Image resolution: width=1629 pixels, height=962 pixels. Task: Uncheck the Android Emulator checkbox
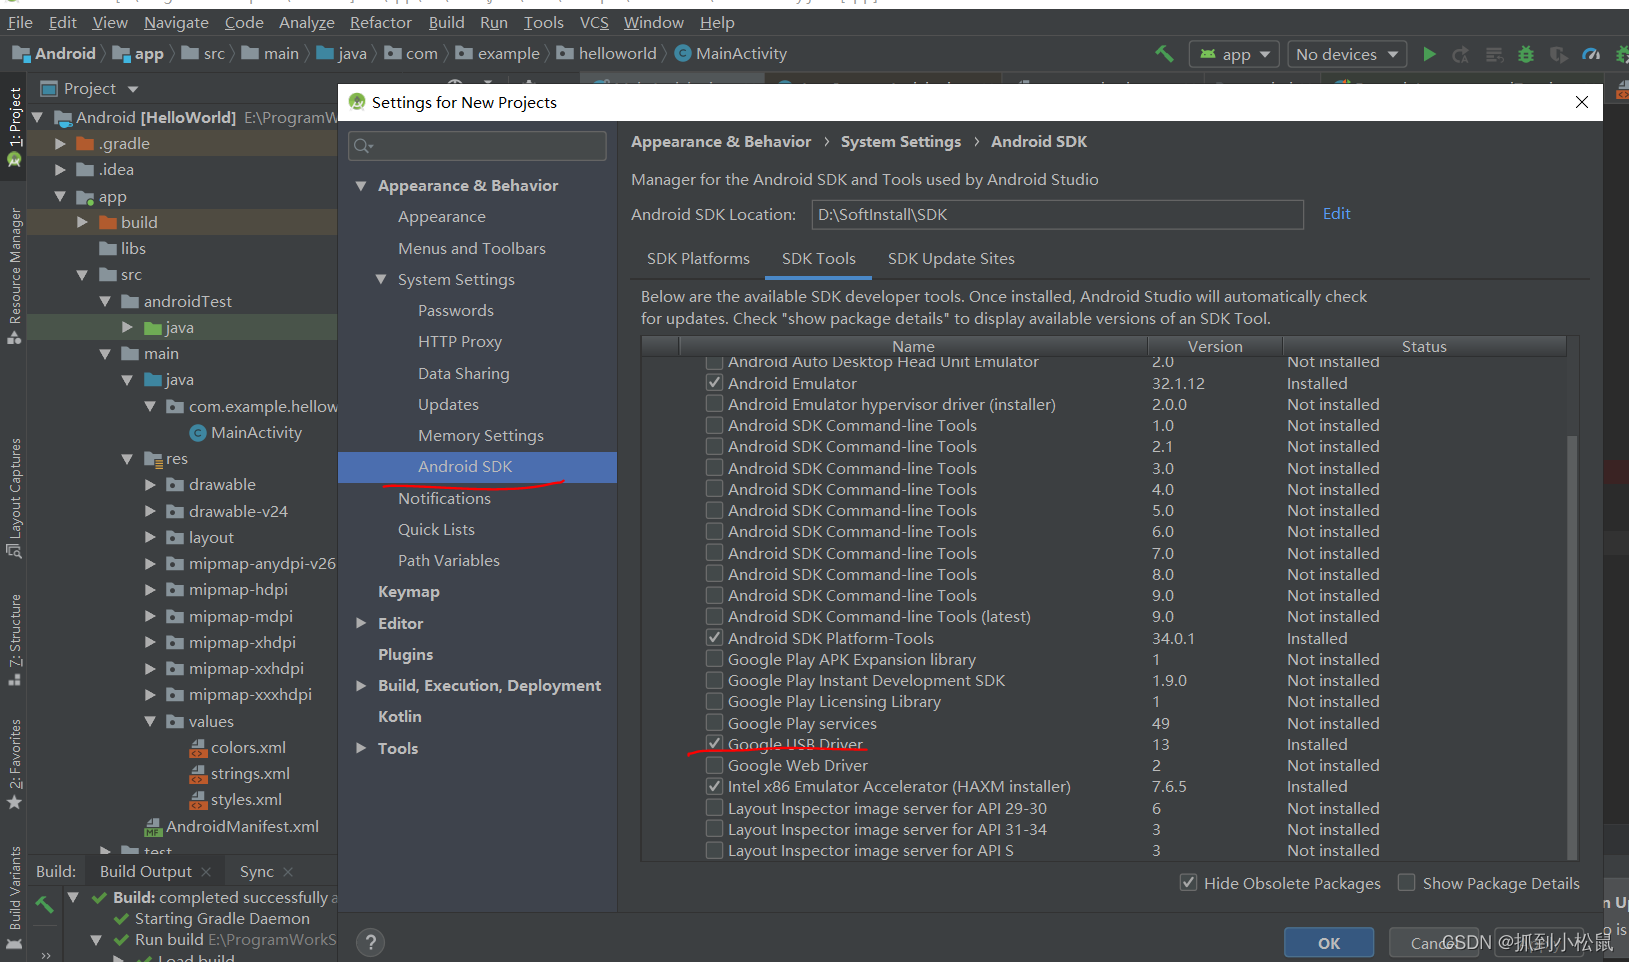coord(714,382)
